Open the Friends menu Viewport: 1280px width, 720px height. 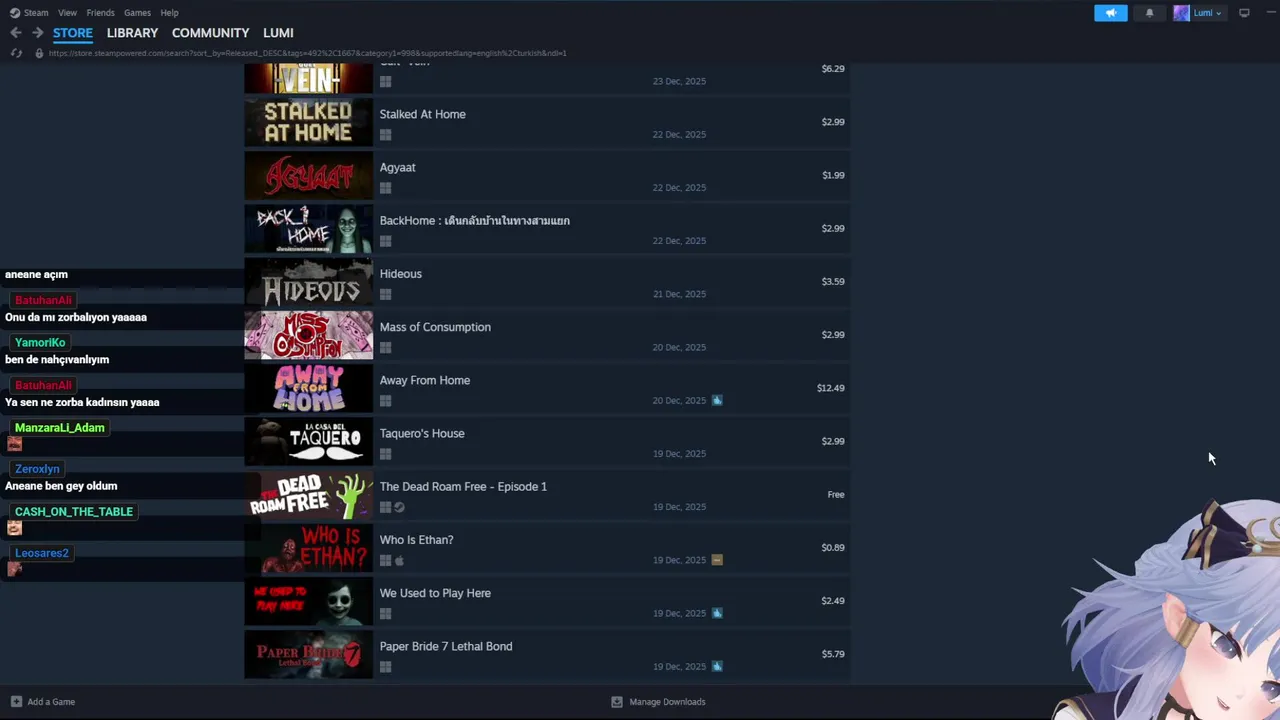pyautogui.click(x=100, y=13)
